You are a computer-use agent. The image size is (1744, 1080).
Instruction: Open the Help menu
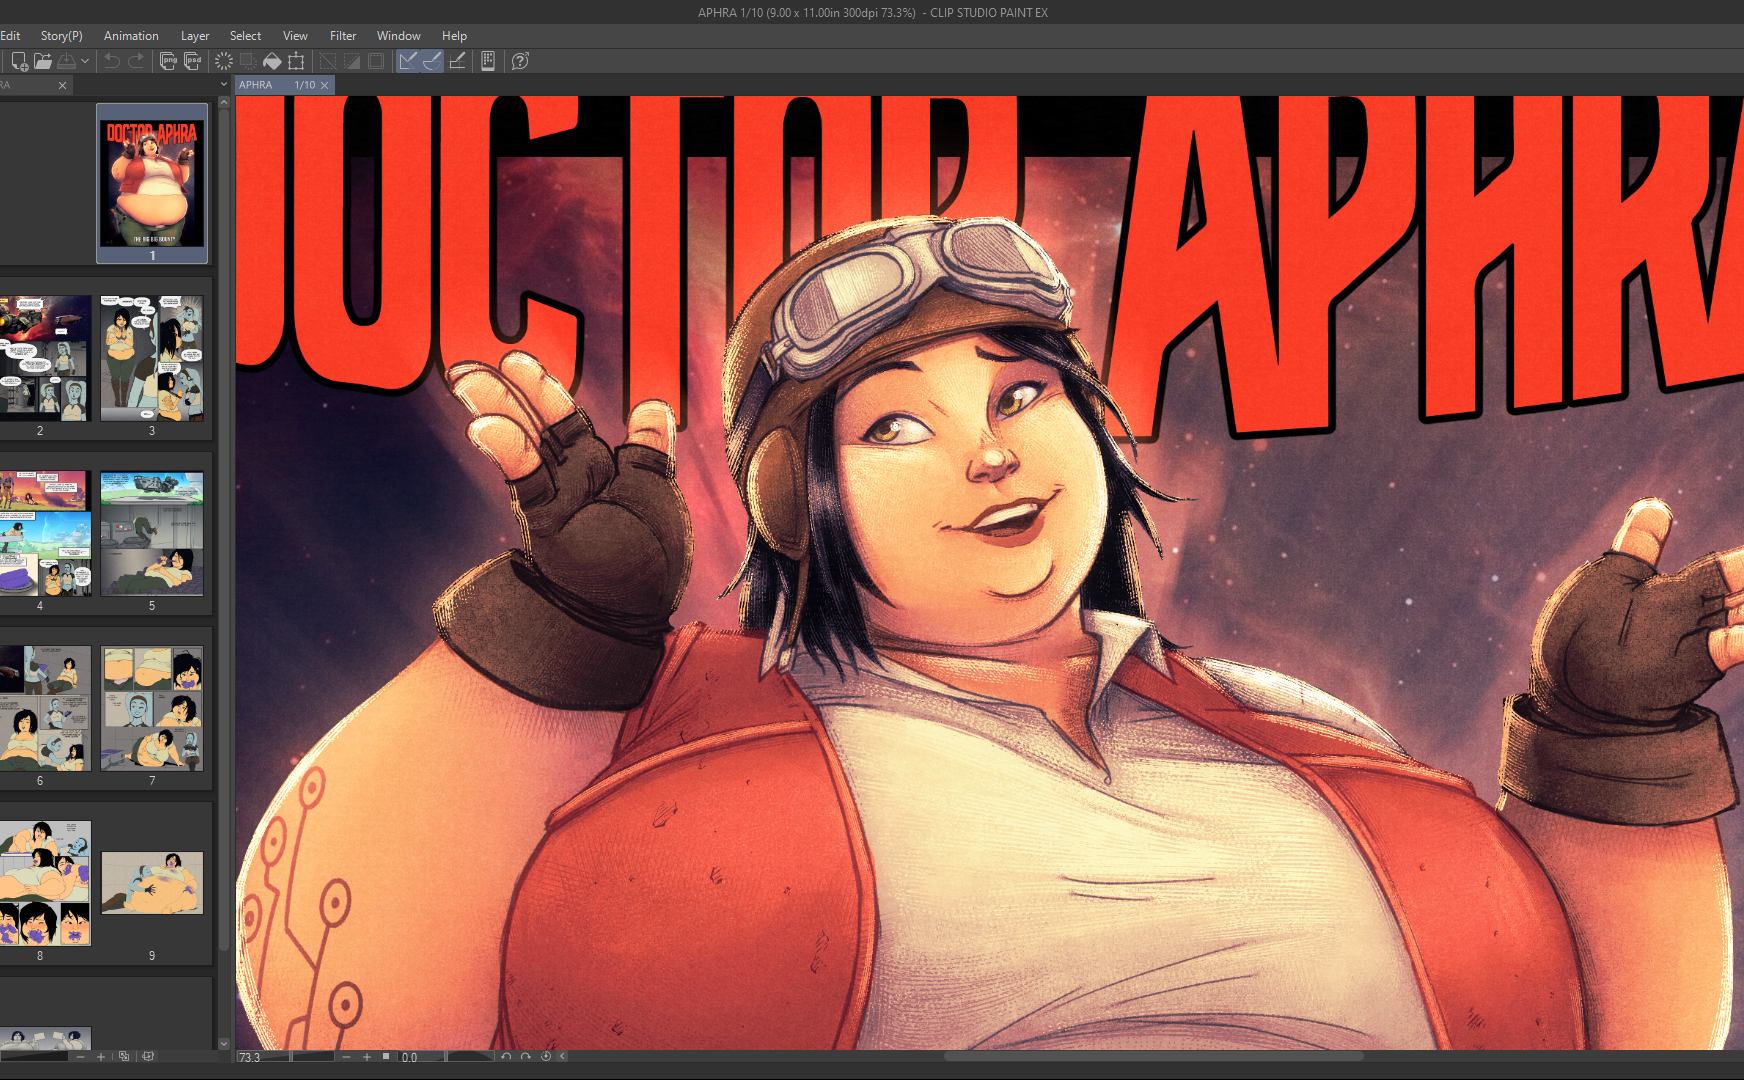[454, 36]
